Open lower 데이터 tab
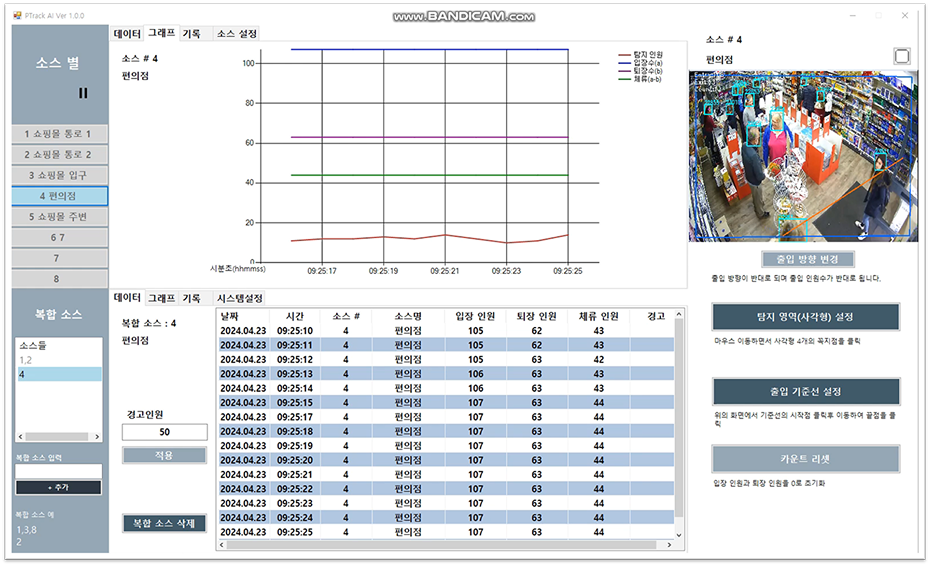 tap(127, 297)
